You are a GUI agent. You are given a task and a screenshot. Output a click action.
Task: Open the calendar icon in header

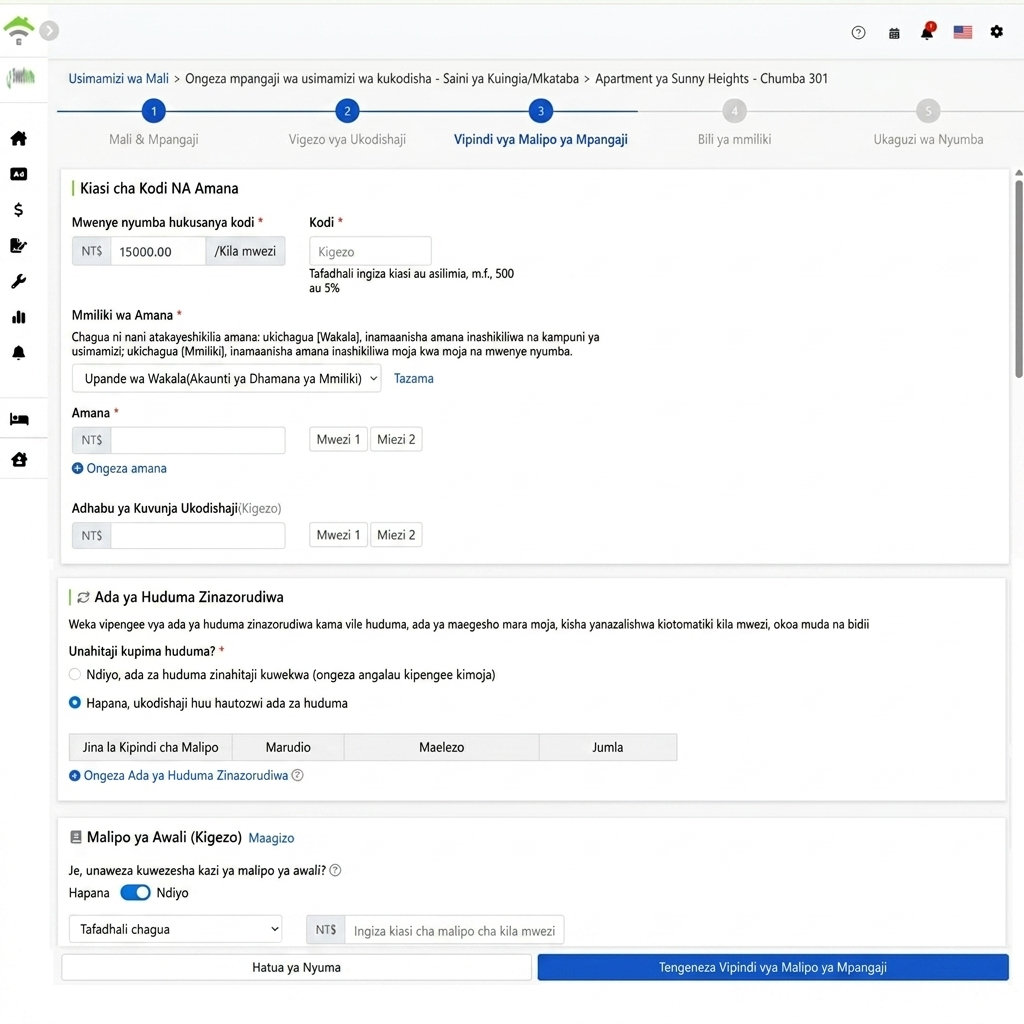tap(894, 33)
